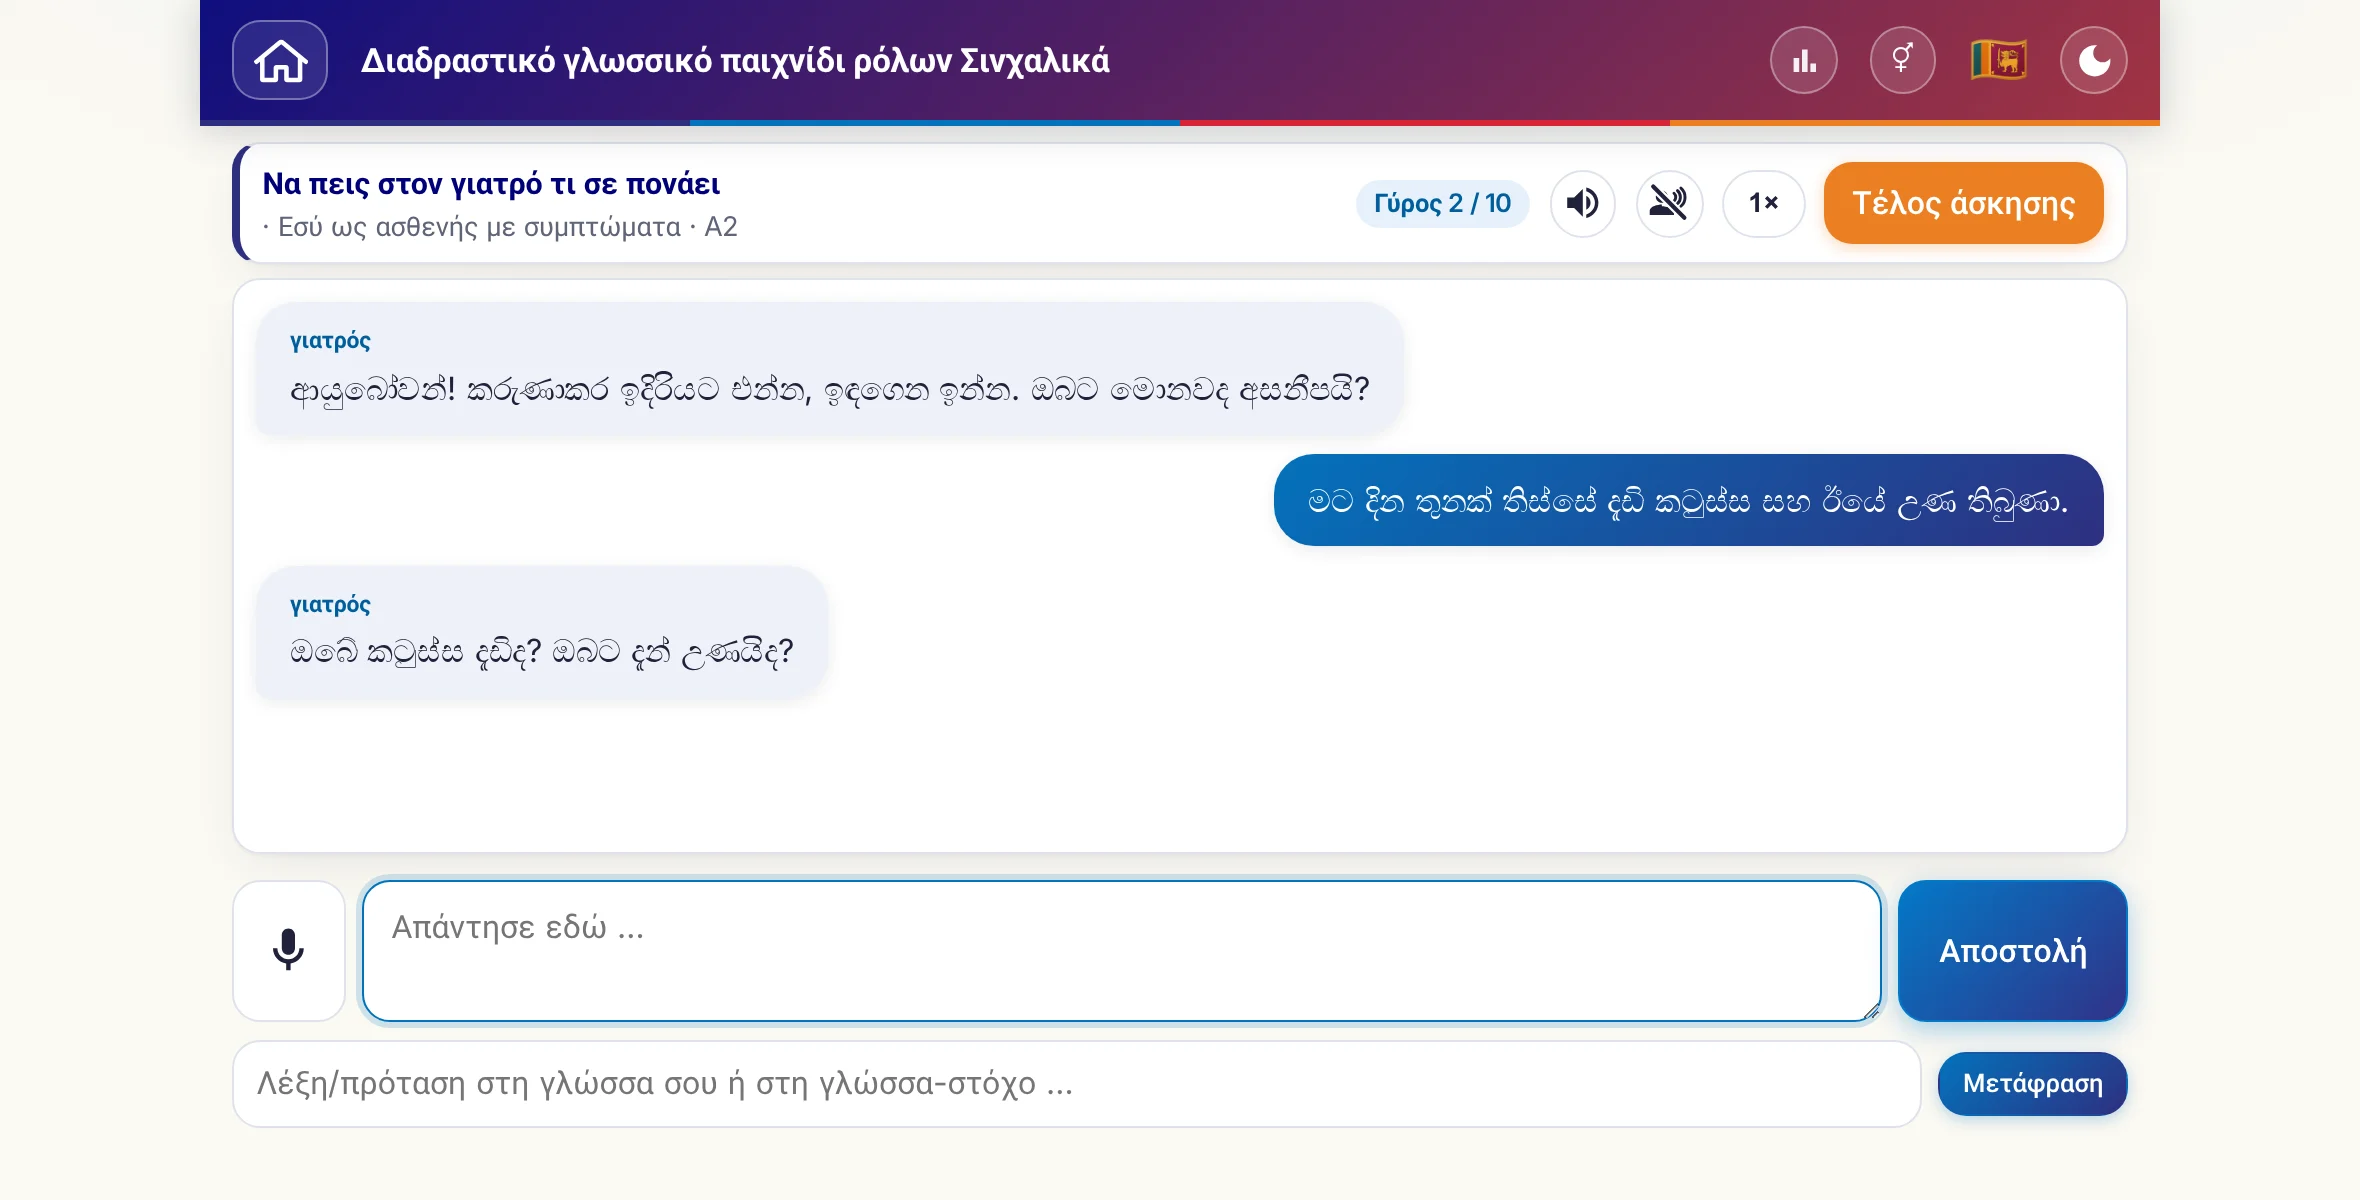
Task: Select the user's blue reply message
Action: [1688, 500]
